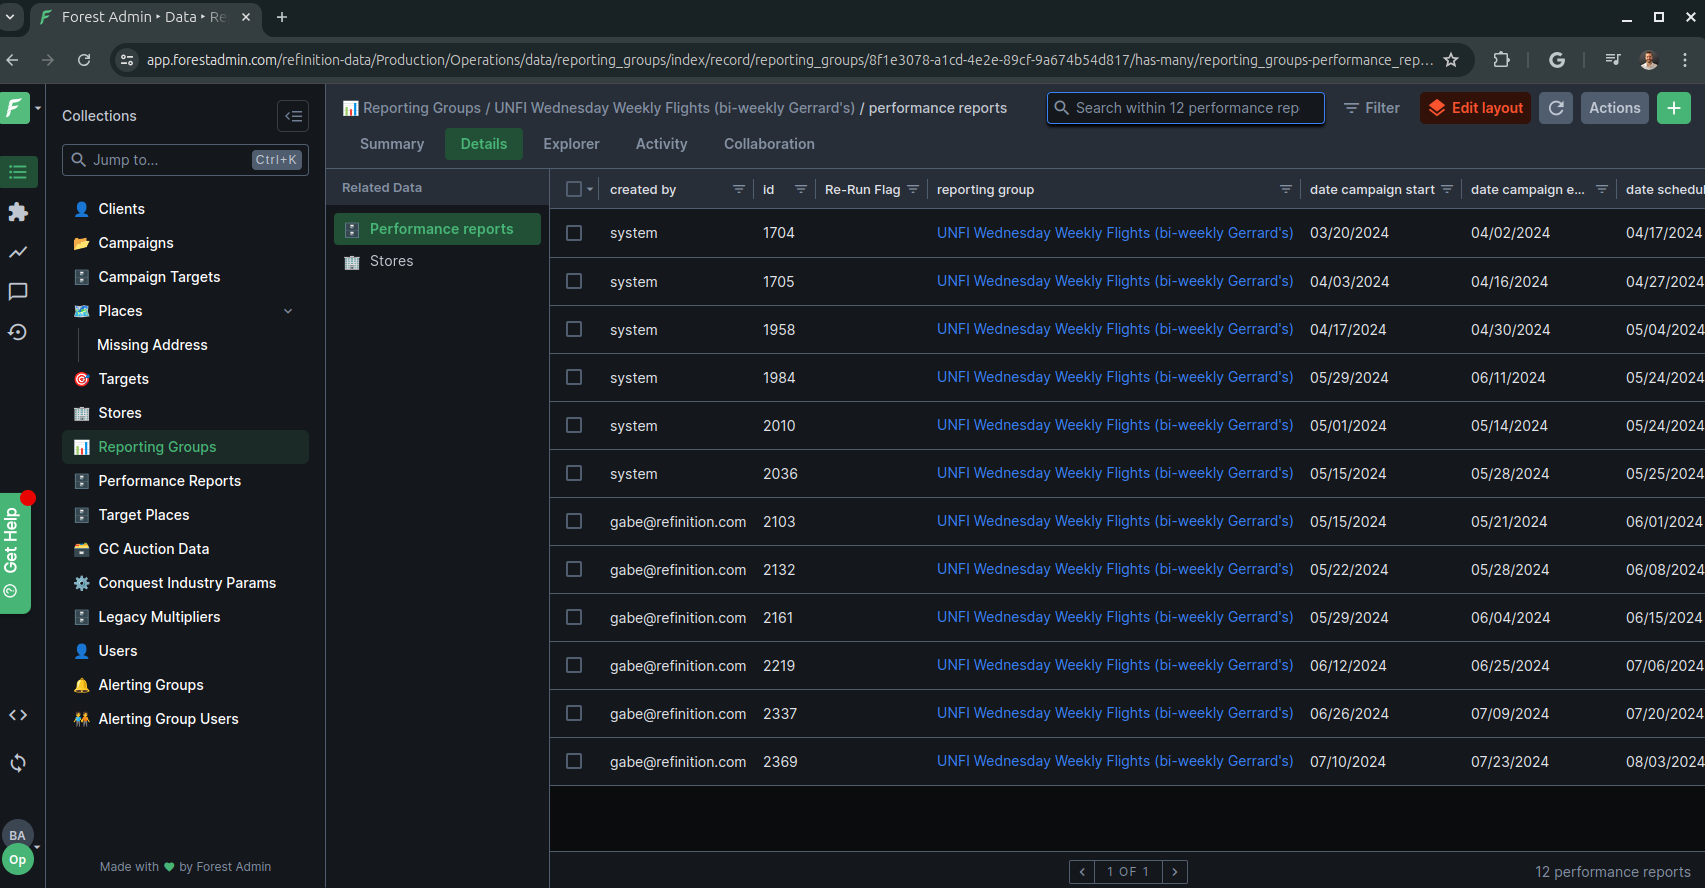Screen dimensions: 1705x888
Task: Select Performance reports under Related Data
Action: (x=437, y=229)
